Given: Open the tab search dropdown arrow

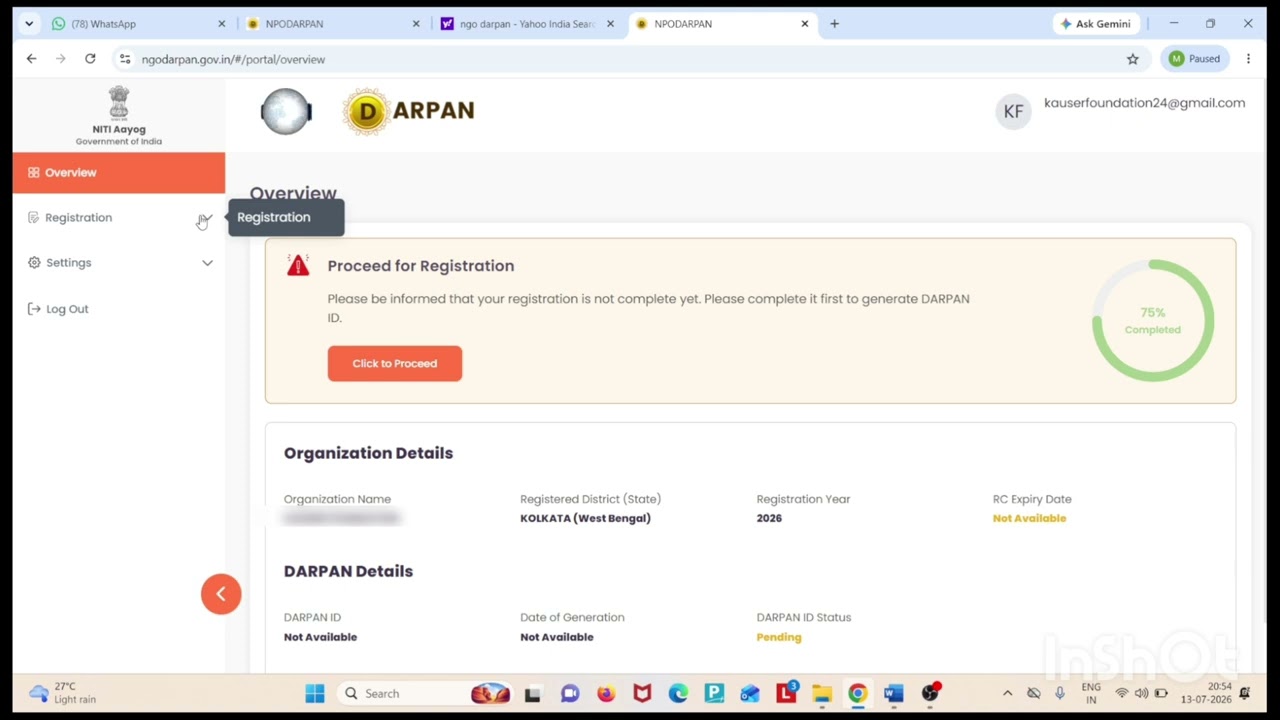Looking at the screenshot, I should click(28, 24).
